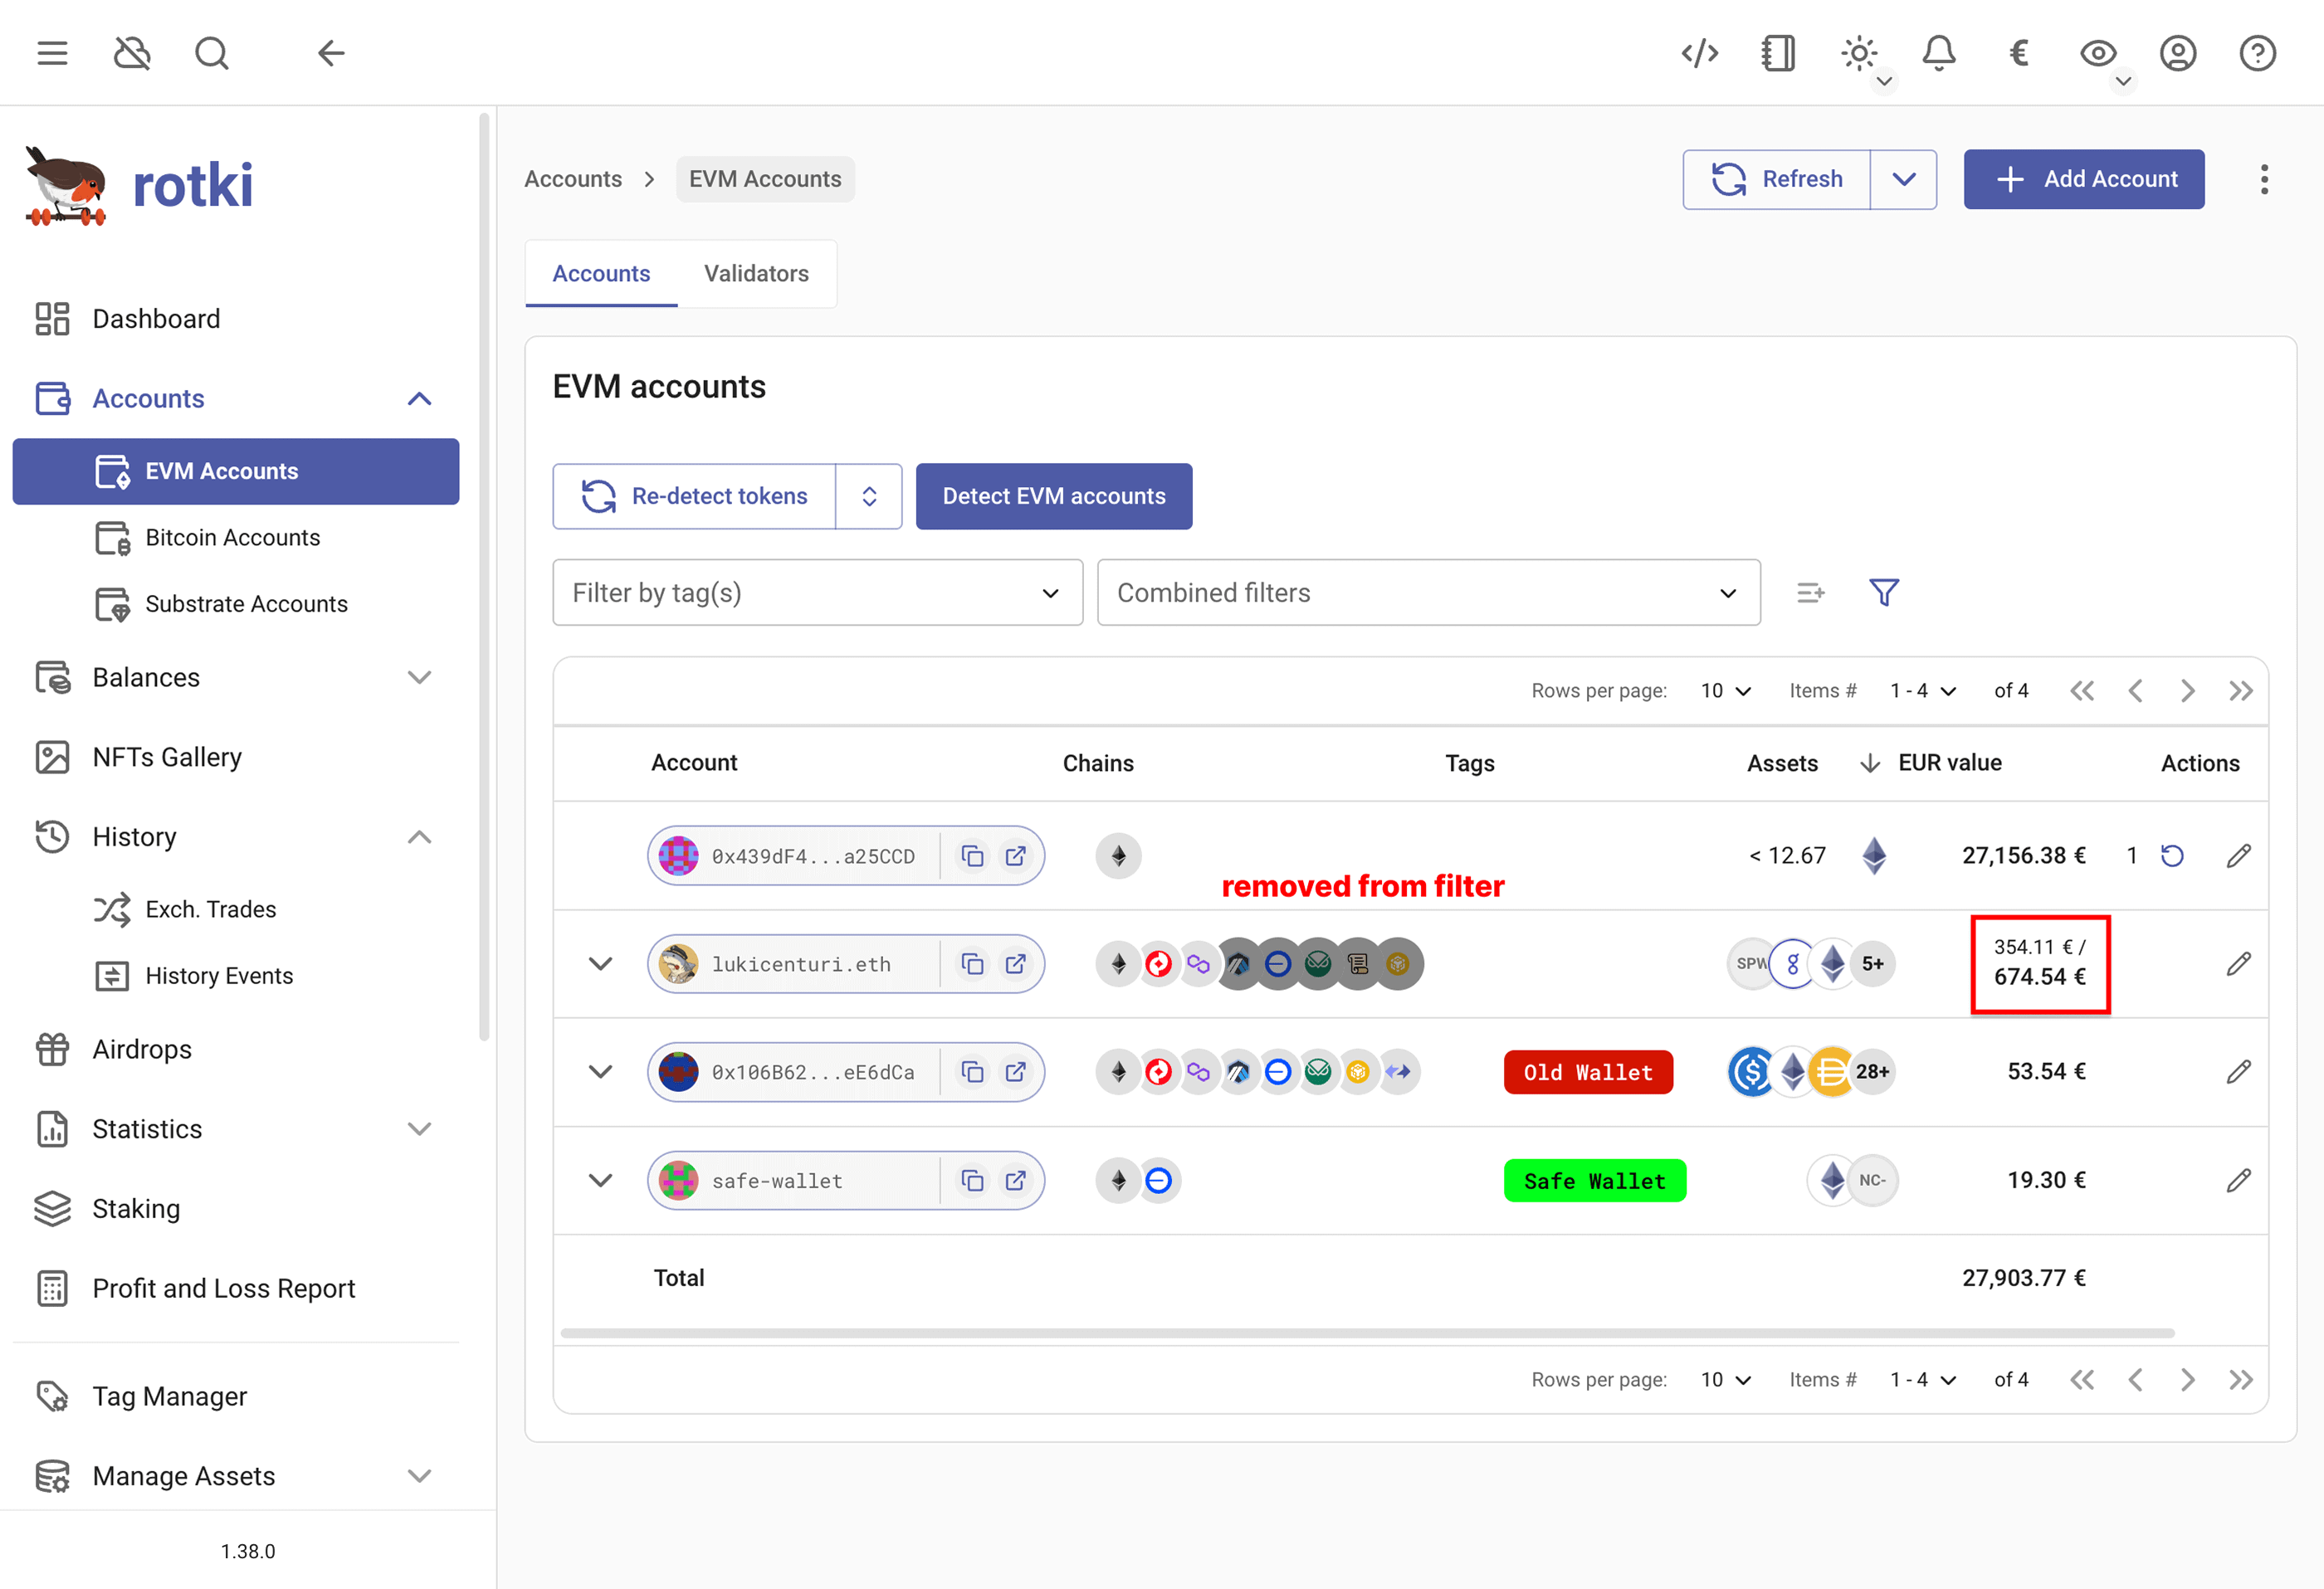Click the cloud sync disabled icon

[x=132, y=53]
